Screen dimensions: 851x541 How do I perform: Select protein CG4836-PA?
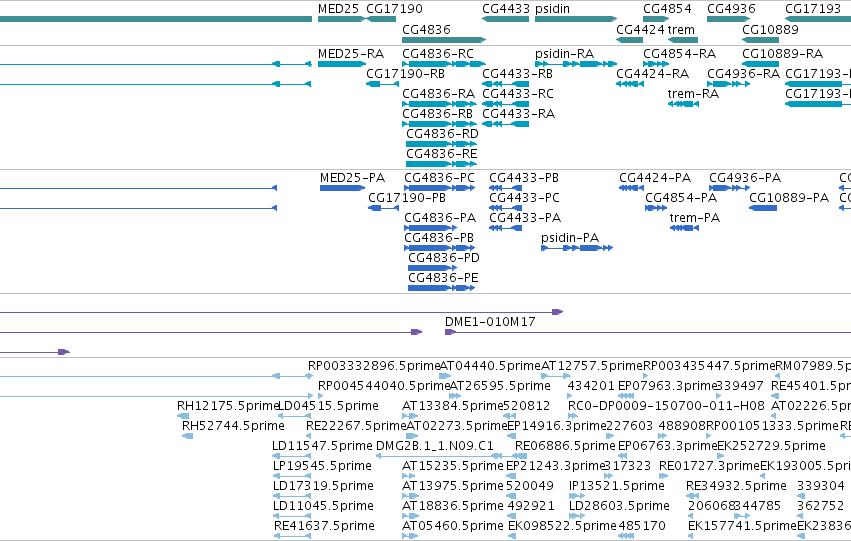[440, 218]
